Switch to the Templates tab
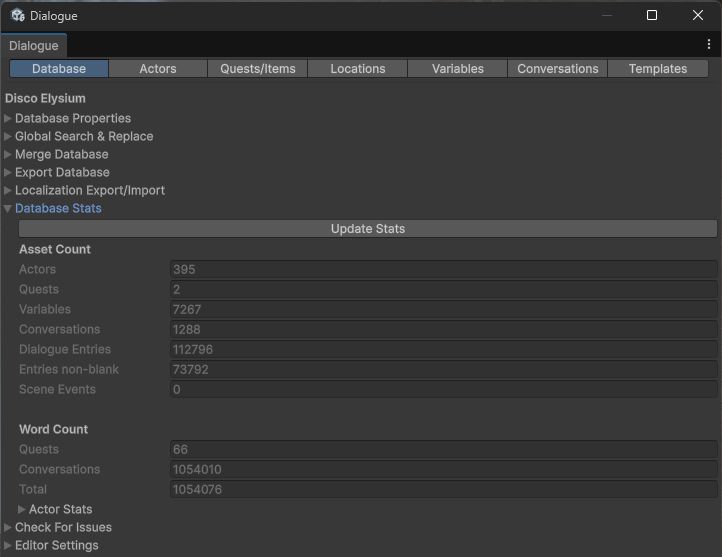 pyautogui.click(x=658, y=69)
